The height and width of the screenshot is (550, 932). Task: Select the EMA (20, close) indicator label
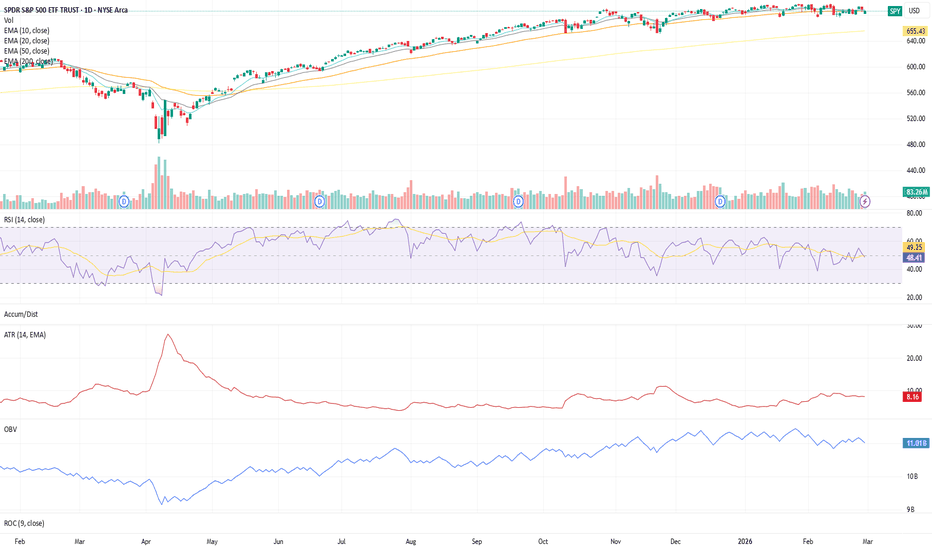click(x=27, y=40)
